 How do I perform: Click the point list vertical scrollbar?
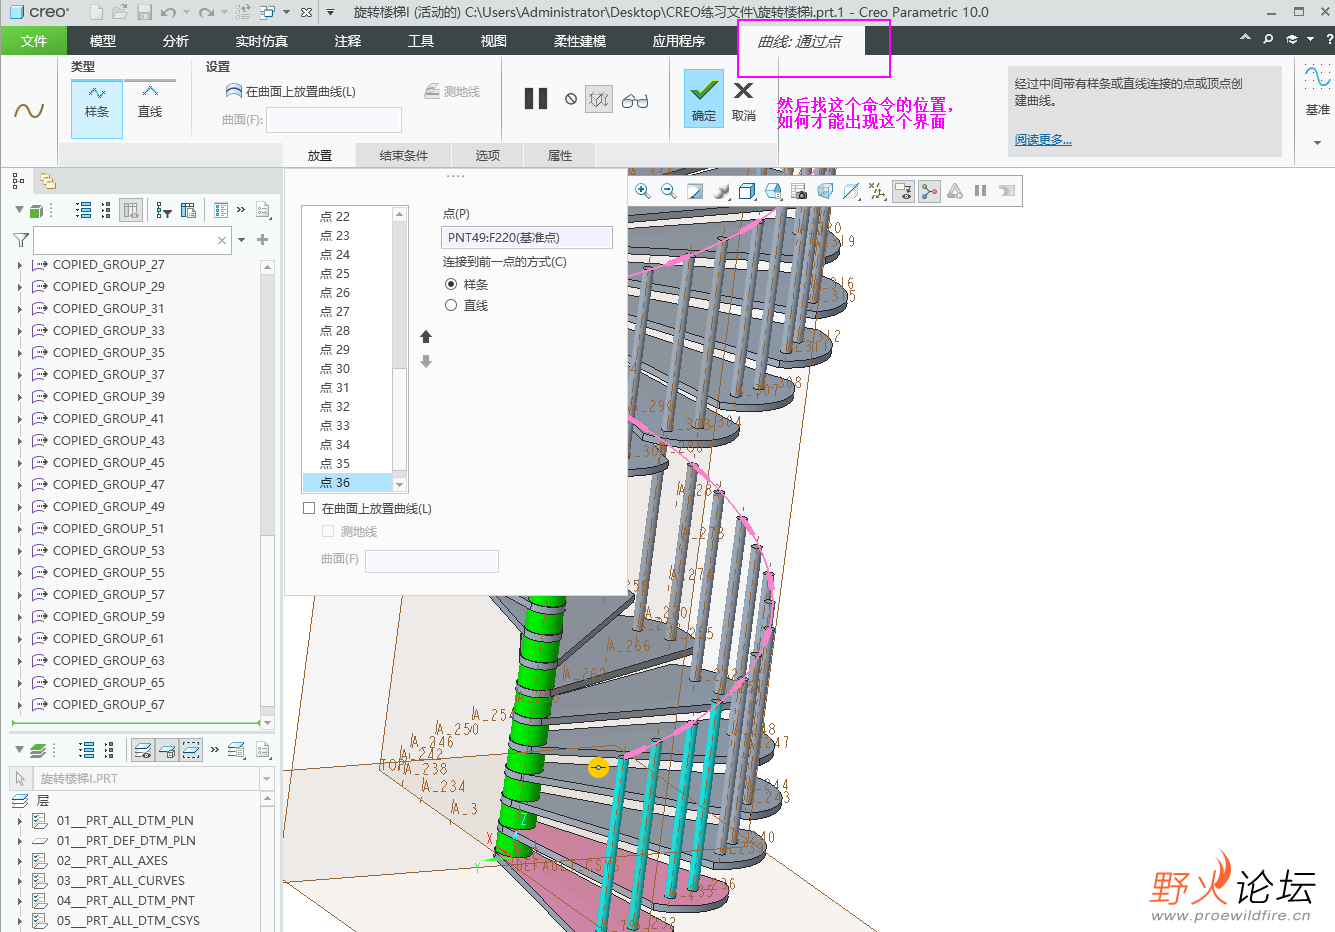[x=400, y=349]
